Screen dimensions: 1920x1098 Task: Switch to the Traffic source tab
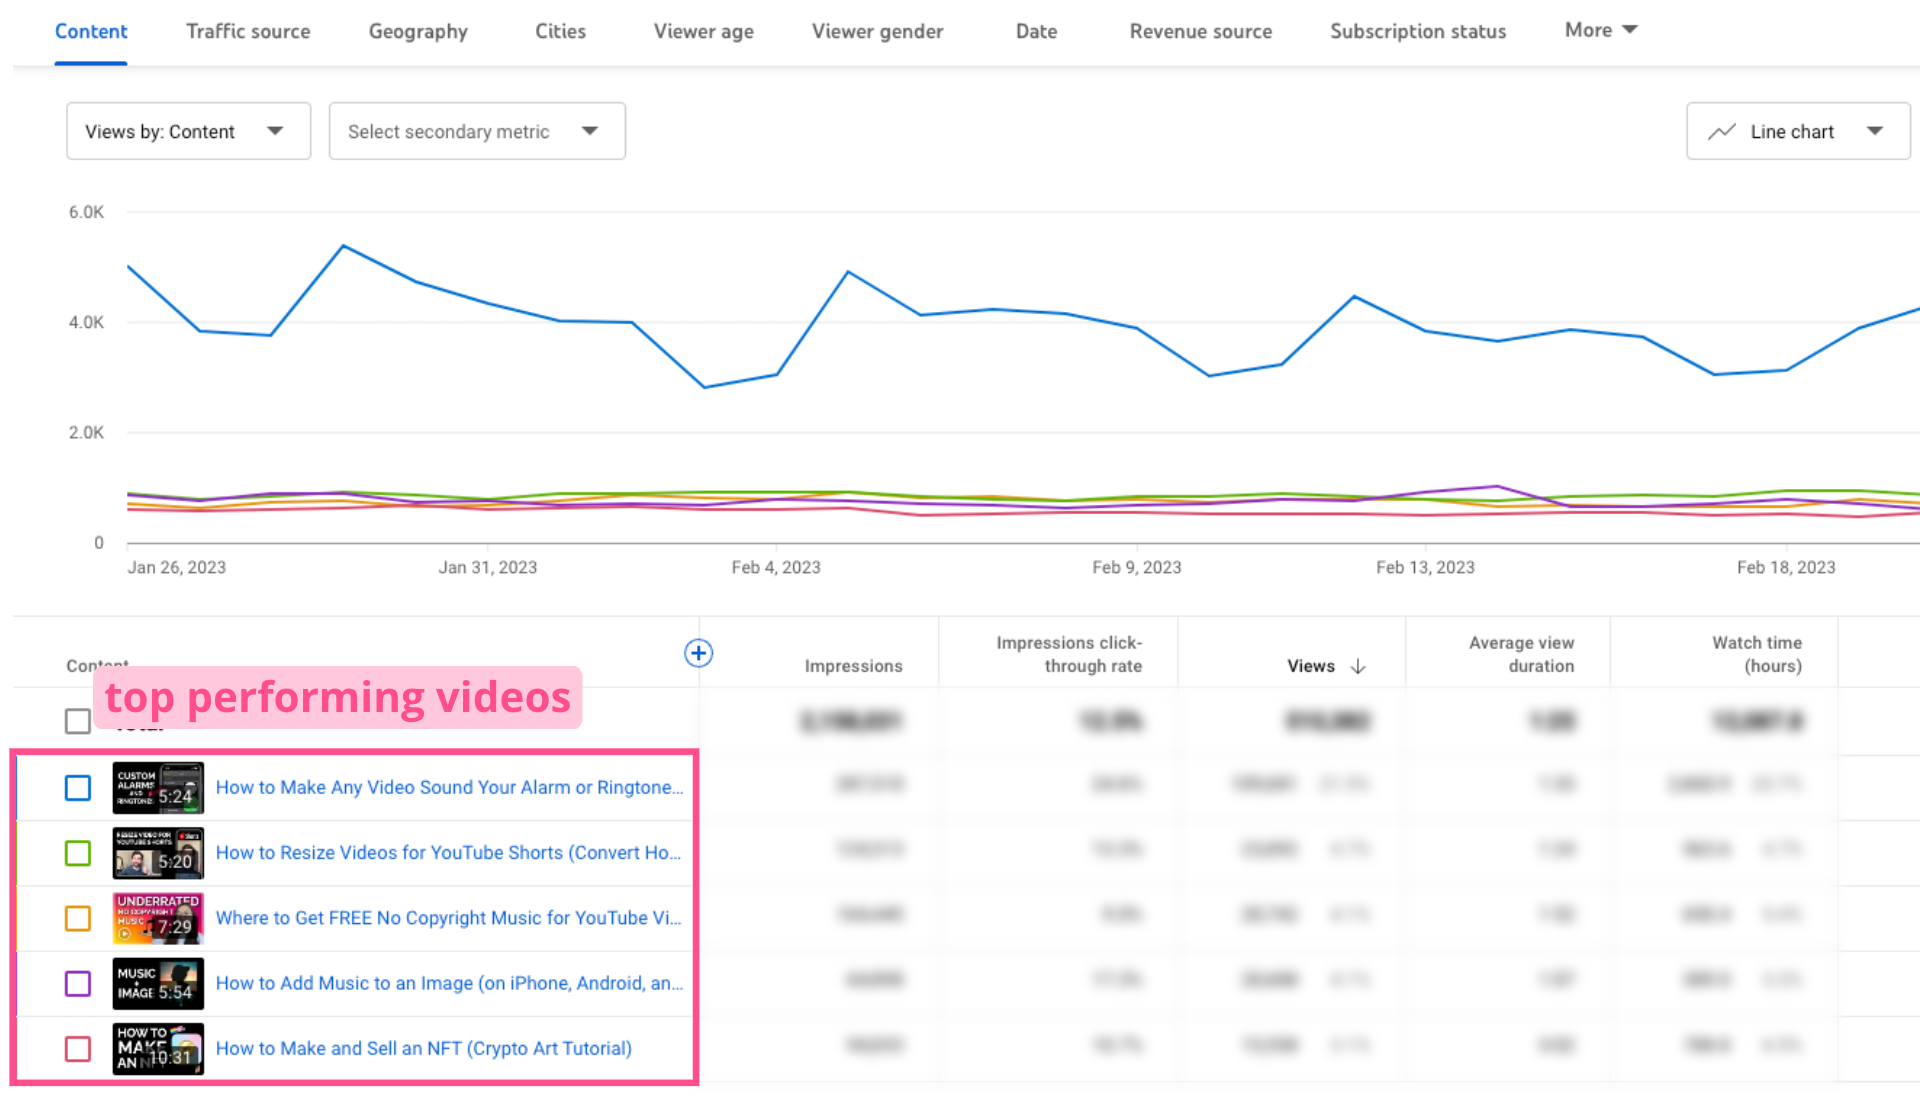point(248,31)
